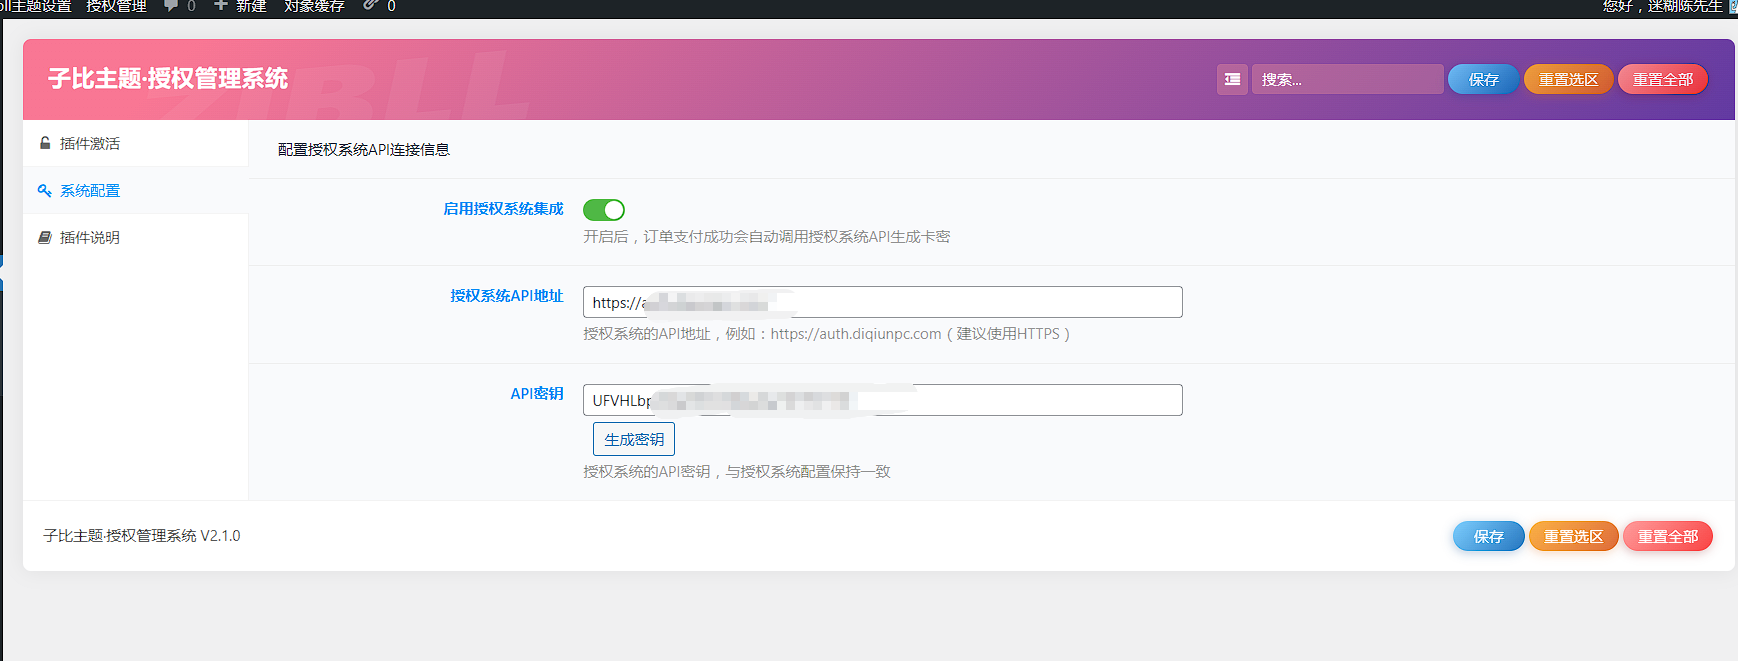Open 授权管理 in the admin bar
This screenshot has width=1738, height=661.
pyautogui.click(x=116, y=6)
